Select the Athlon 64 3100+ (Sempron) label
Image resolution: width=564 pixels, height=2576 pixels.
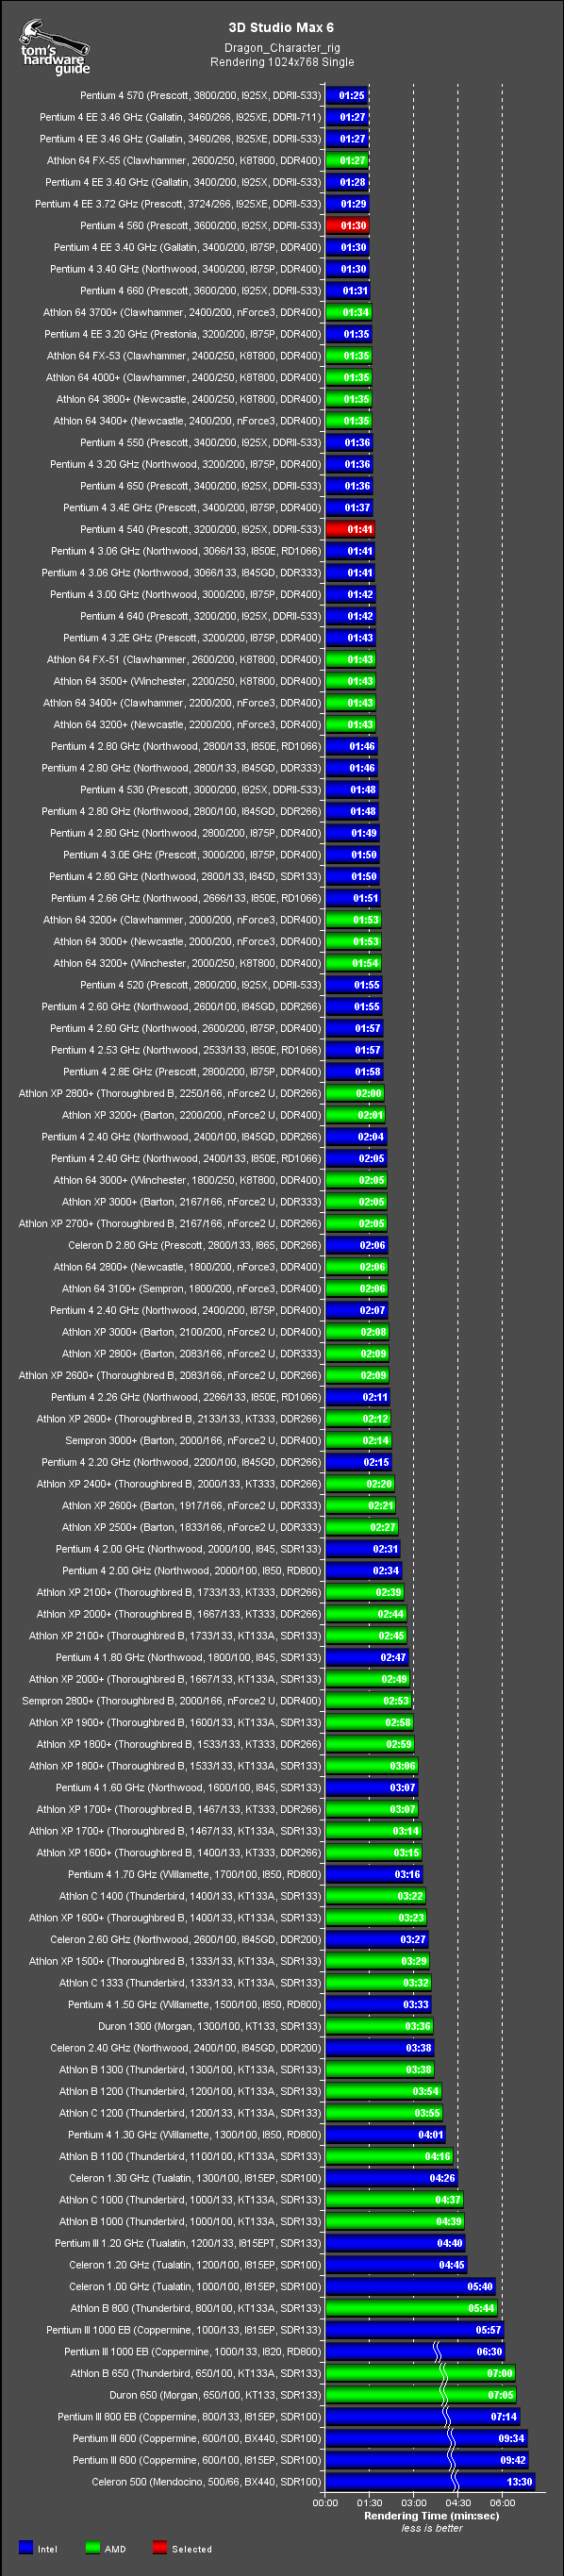192,1289
